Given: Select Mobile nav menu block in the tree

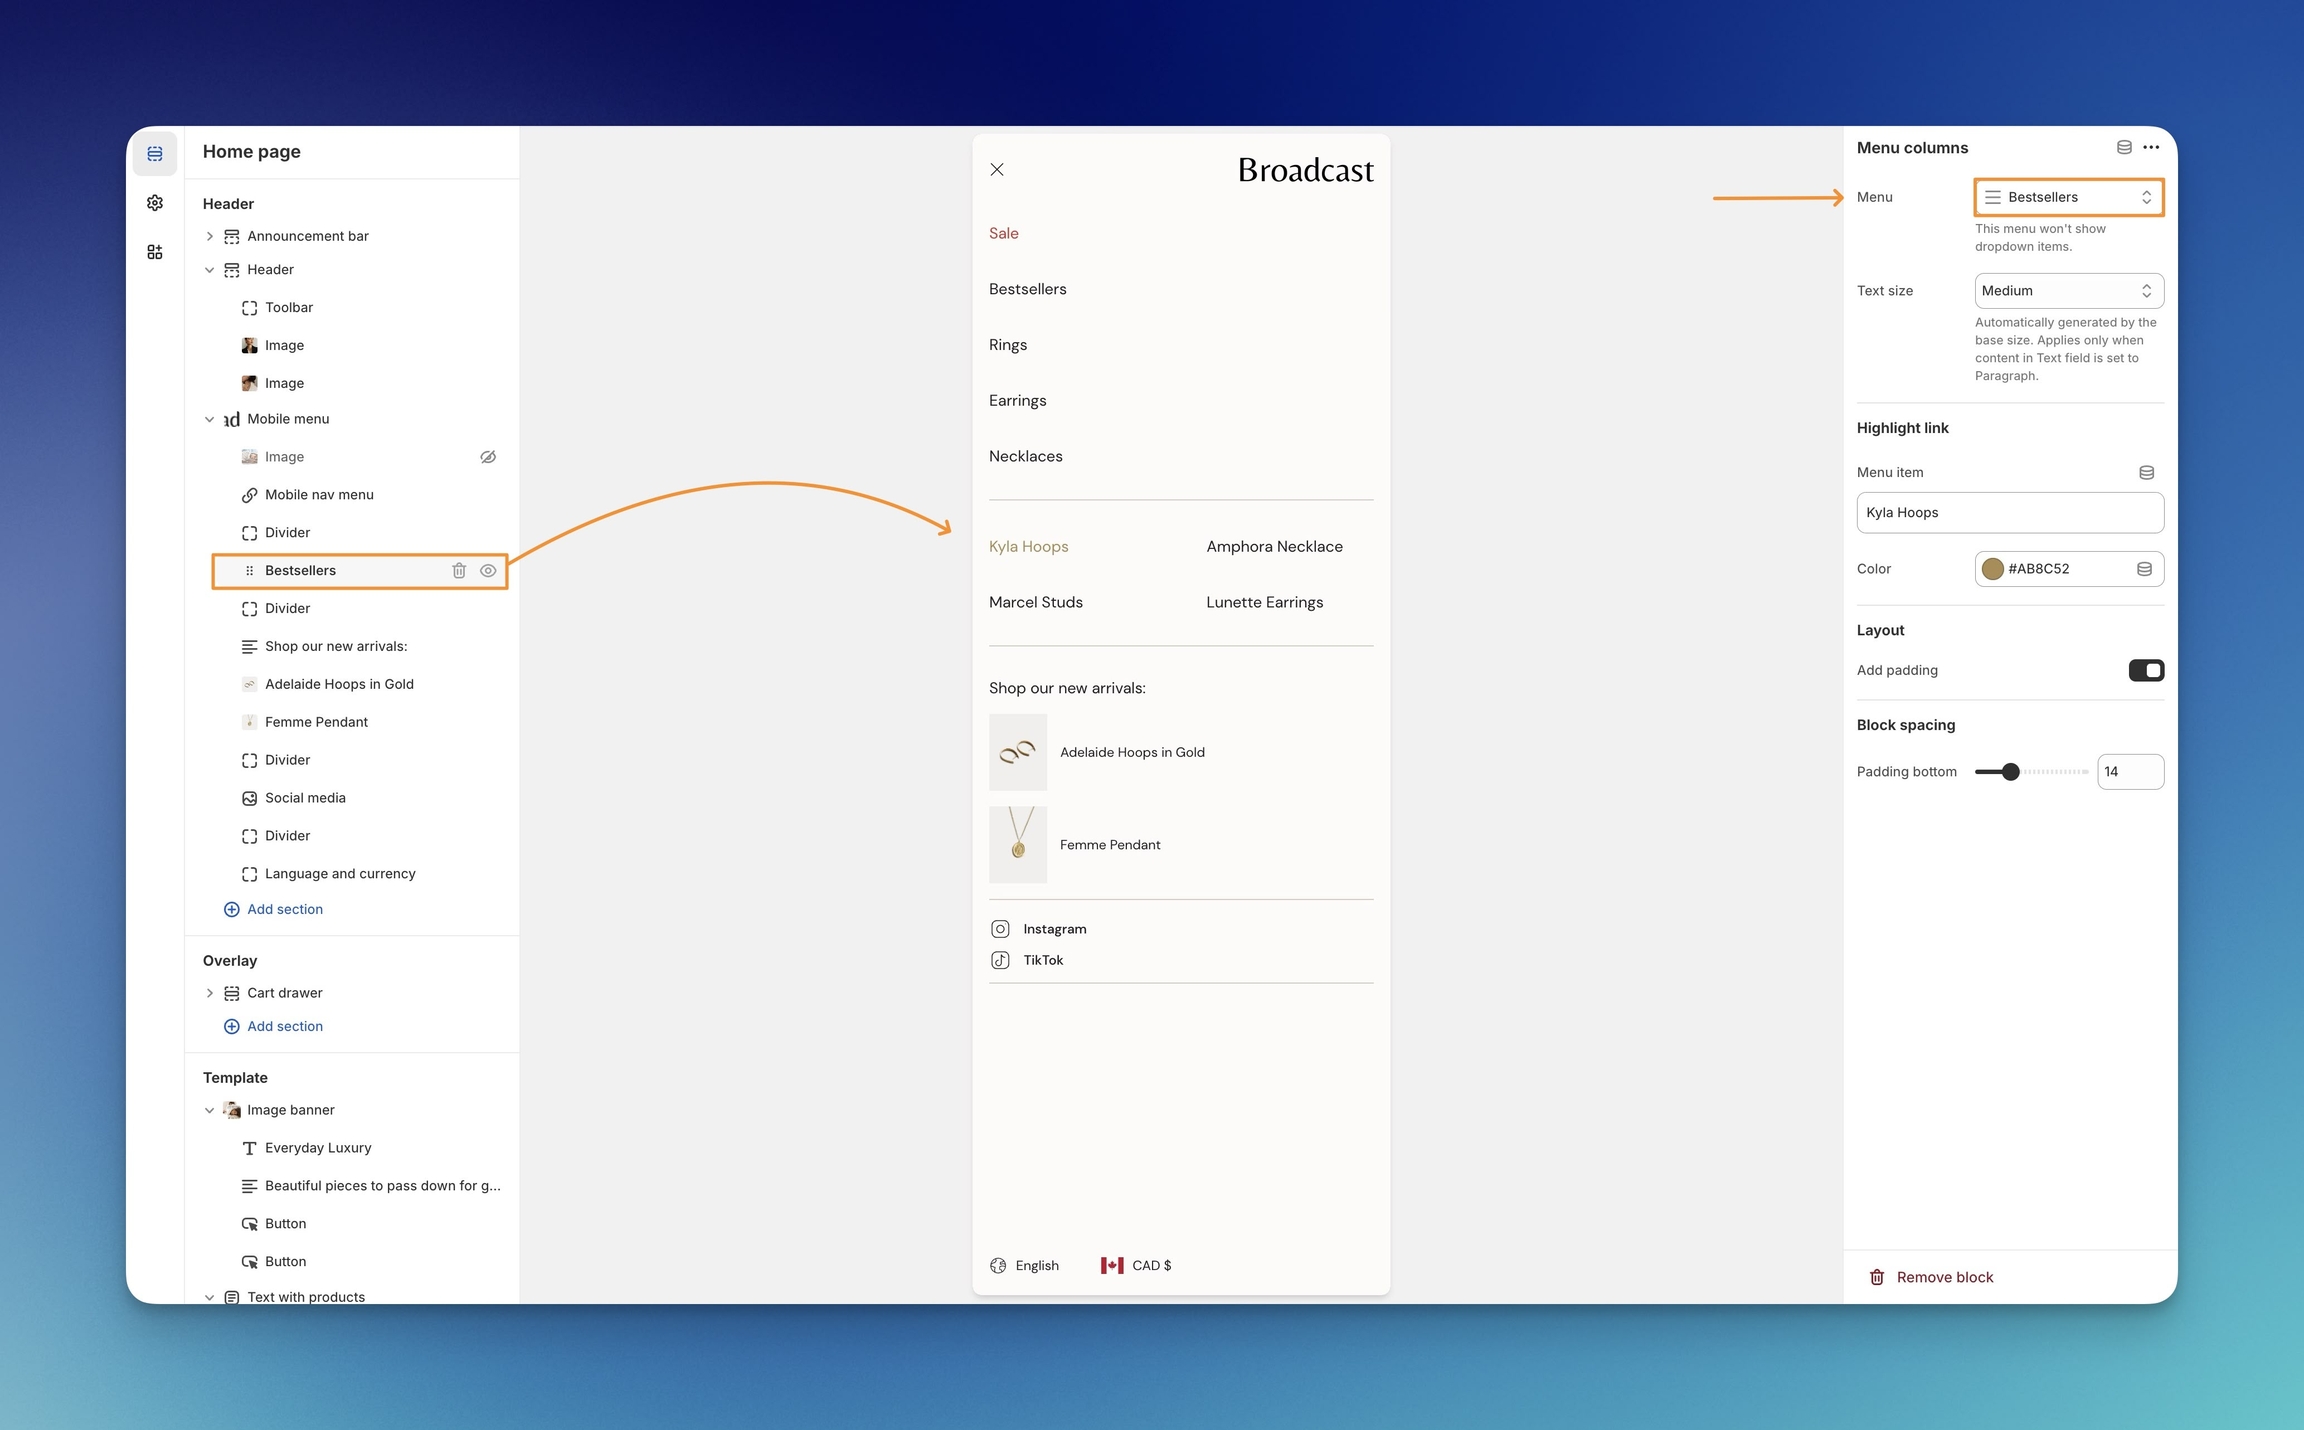Looking at the screenshot, I should point(319,495).
